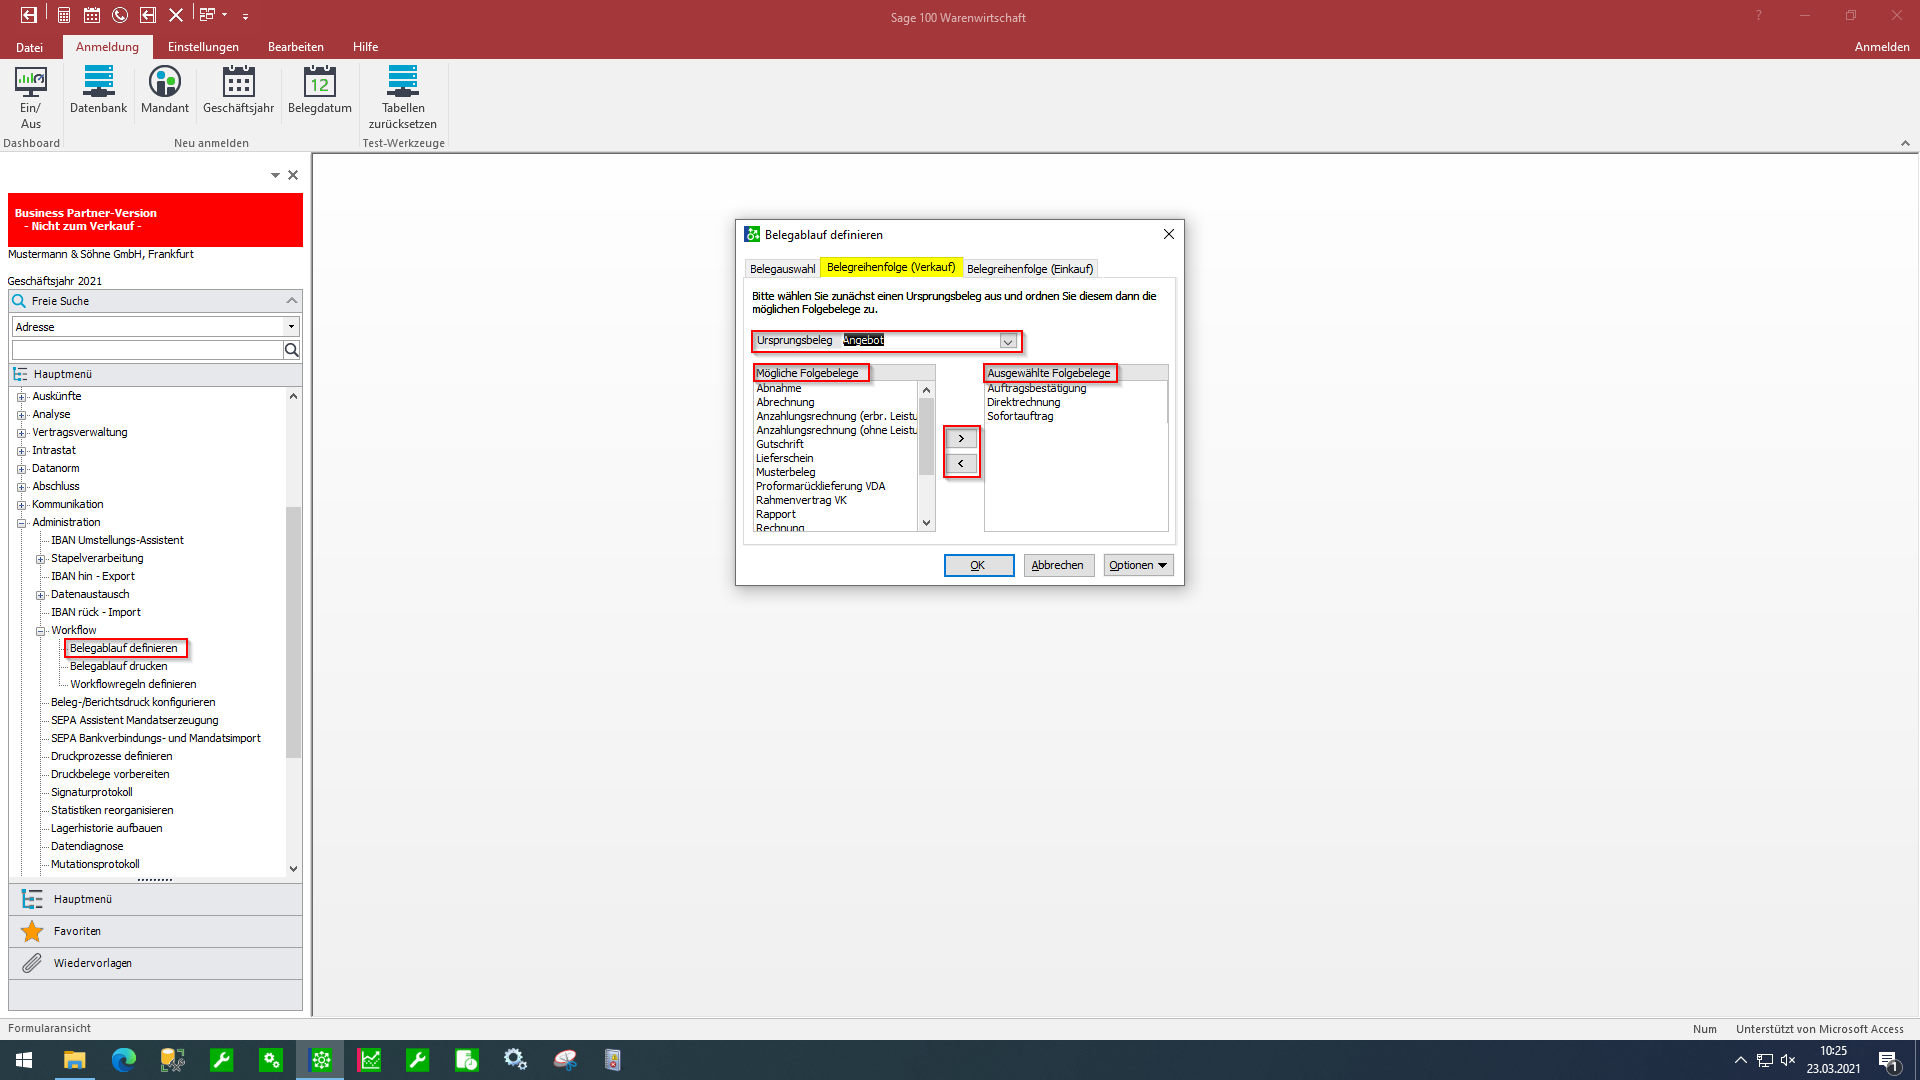Click the down arrow of the Mögliche Folgebelege scrollbar
1920x1080 pixels.
tap(926, 523)
